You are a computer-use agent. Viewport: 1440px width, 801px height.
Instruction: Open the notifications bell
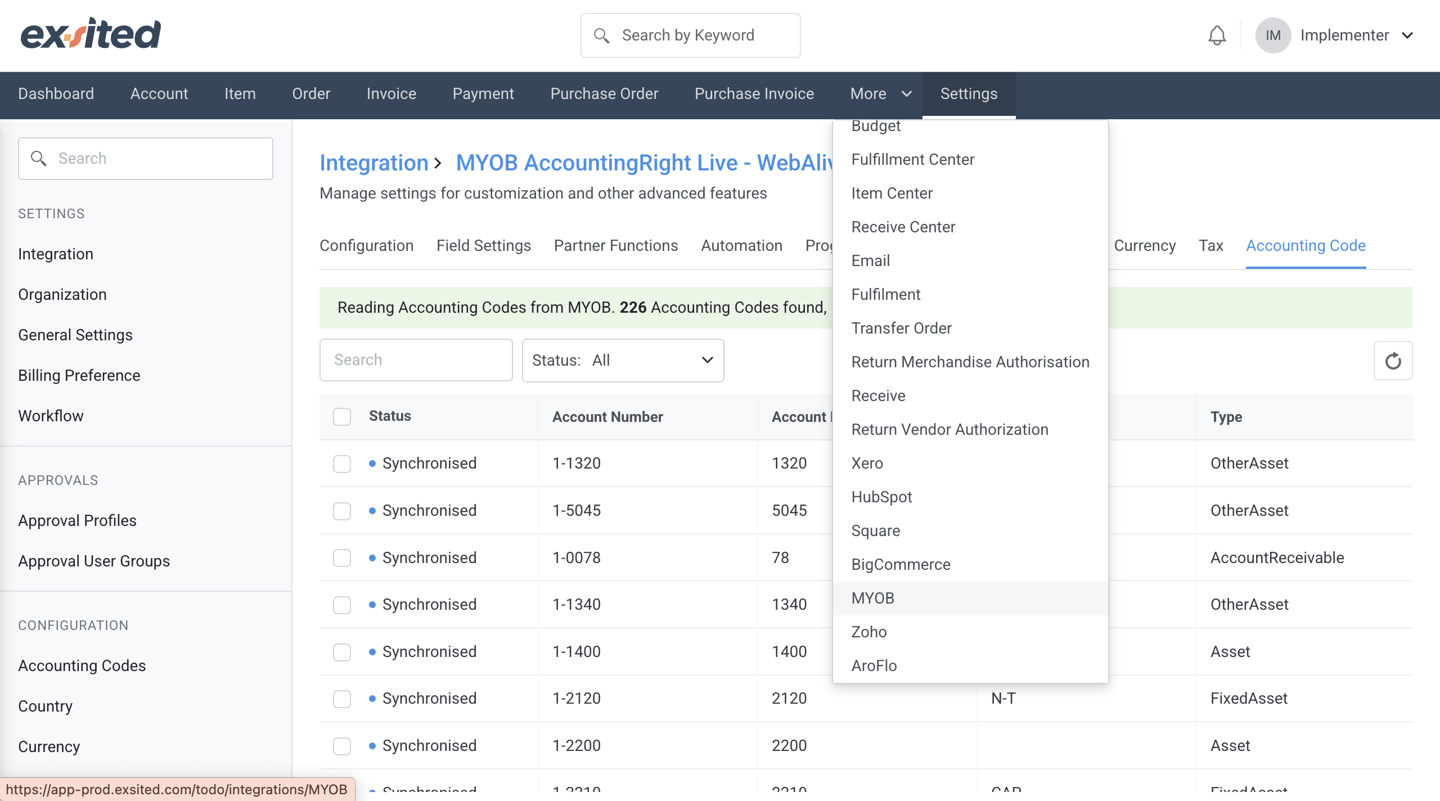click(x=1217, y=35)
